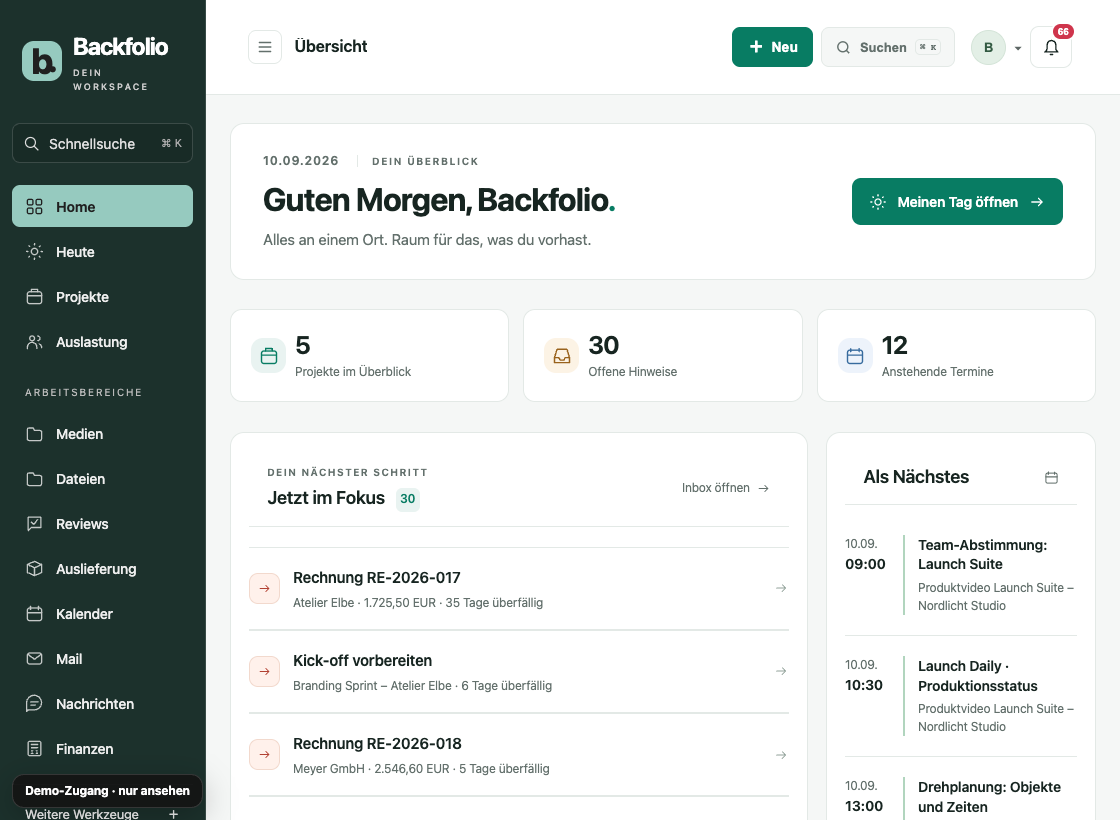Viewport: 1120px width, 820px height.
Task: Click the Home grid icon
Action: tap(34, 206)
